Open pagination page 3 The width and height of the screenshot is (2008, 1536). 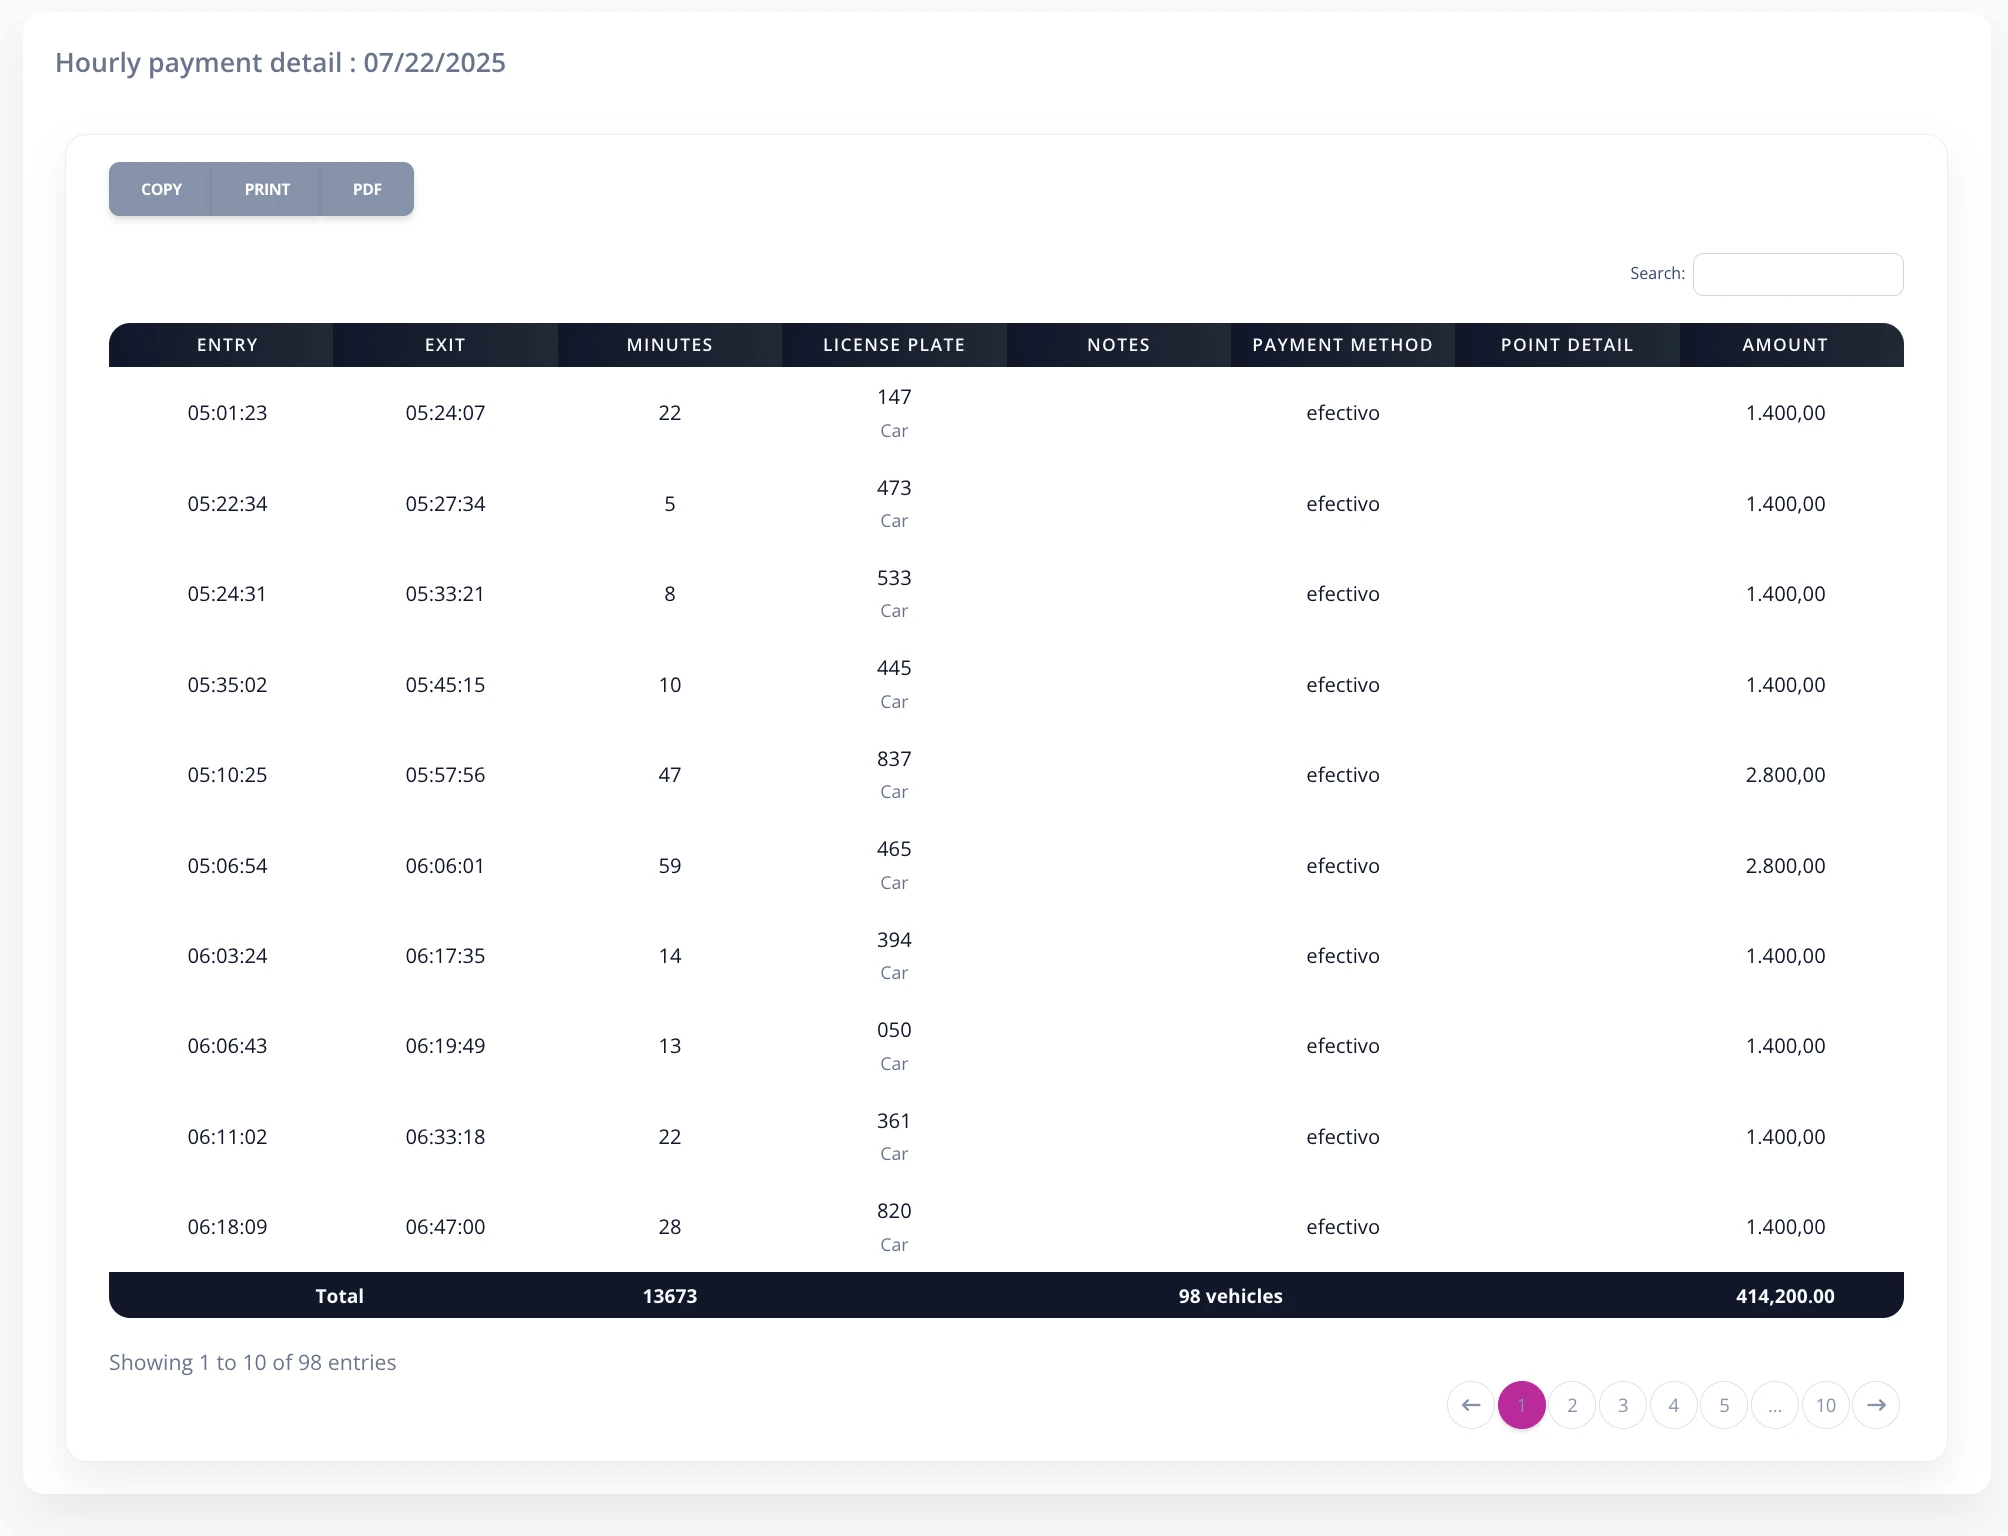[x=1623, y=1405]
